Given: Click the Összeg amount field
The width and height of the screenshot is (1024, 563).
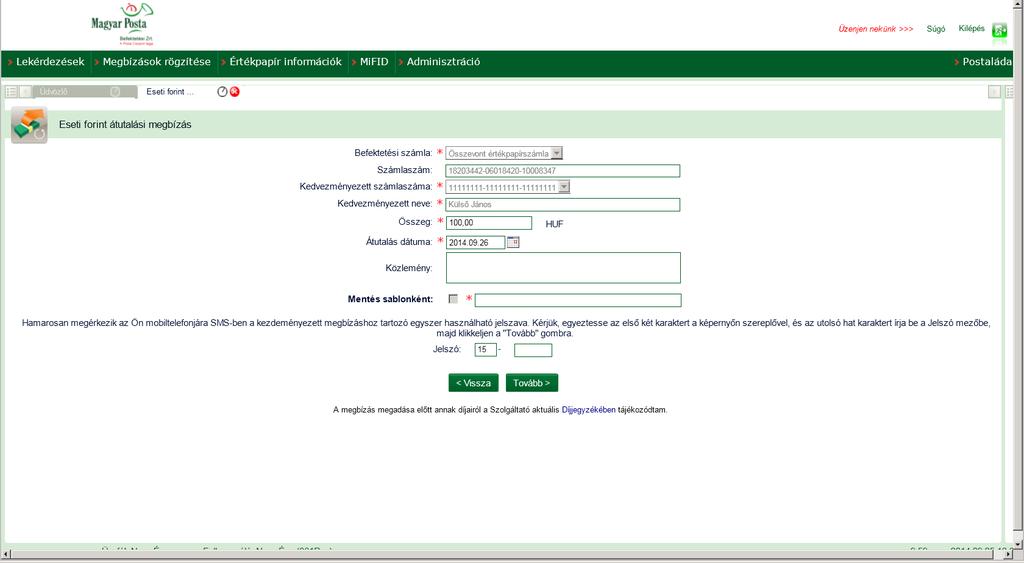Looking at the screenshot, I should 489,223.
